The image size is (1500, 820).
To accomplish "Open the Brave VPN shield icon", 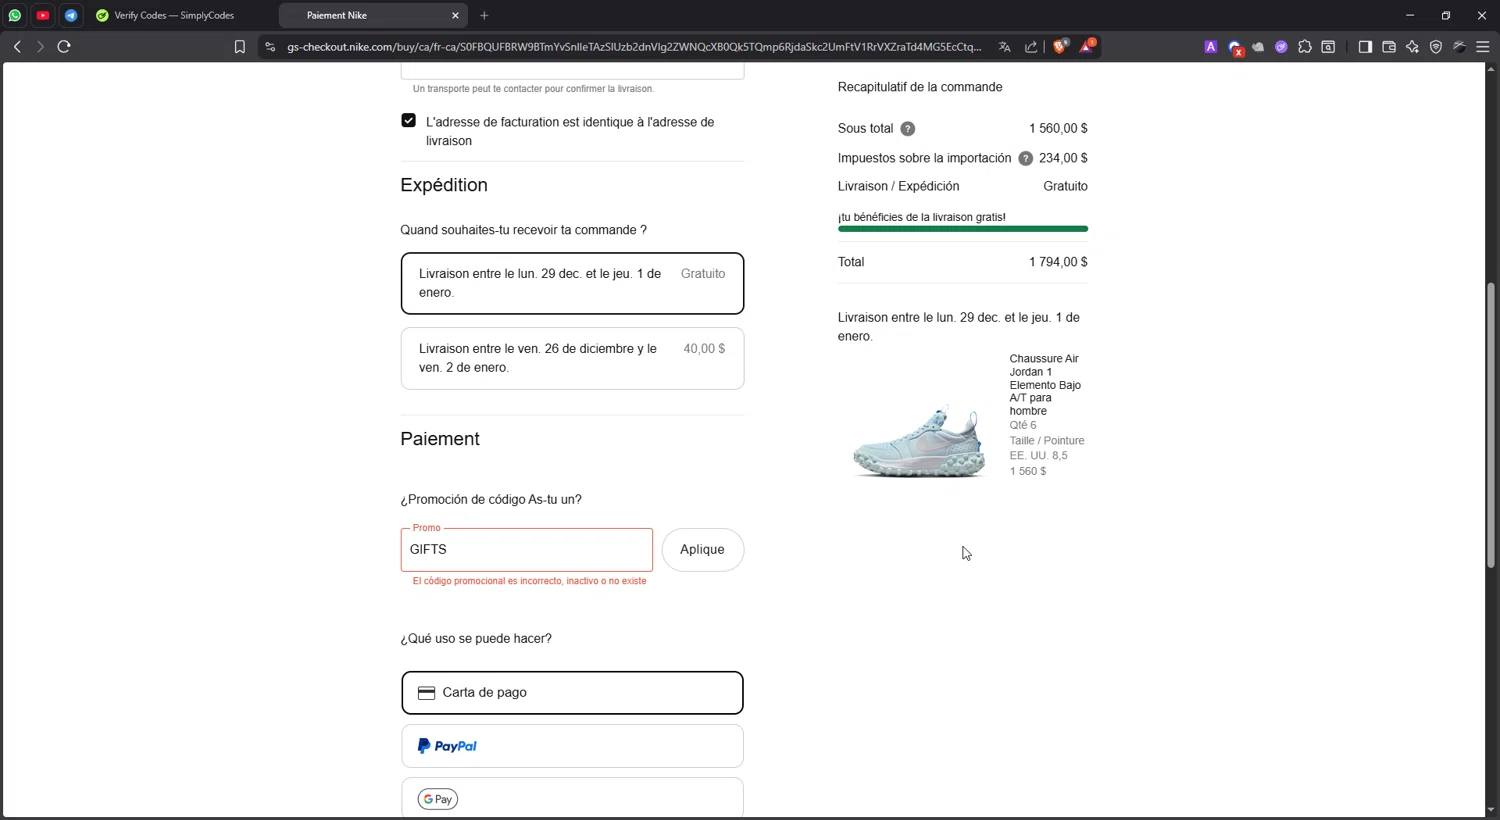I will (1436, 47).
